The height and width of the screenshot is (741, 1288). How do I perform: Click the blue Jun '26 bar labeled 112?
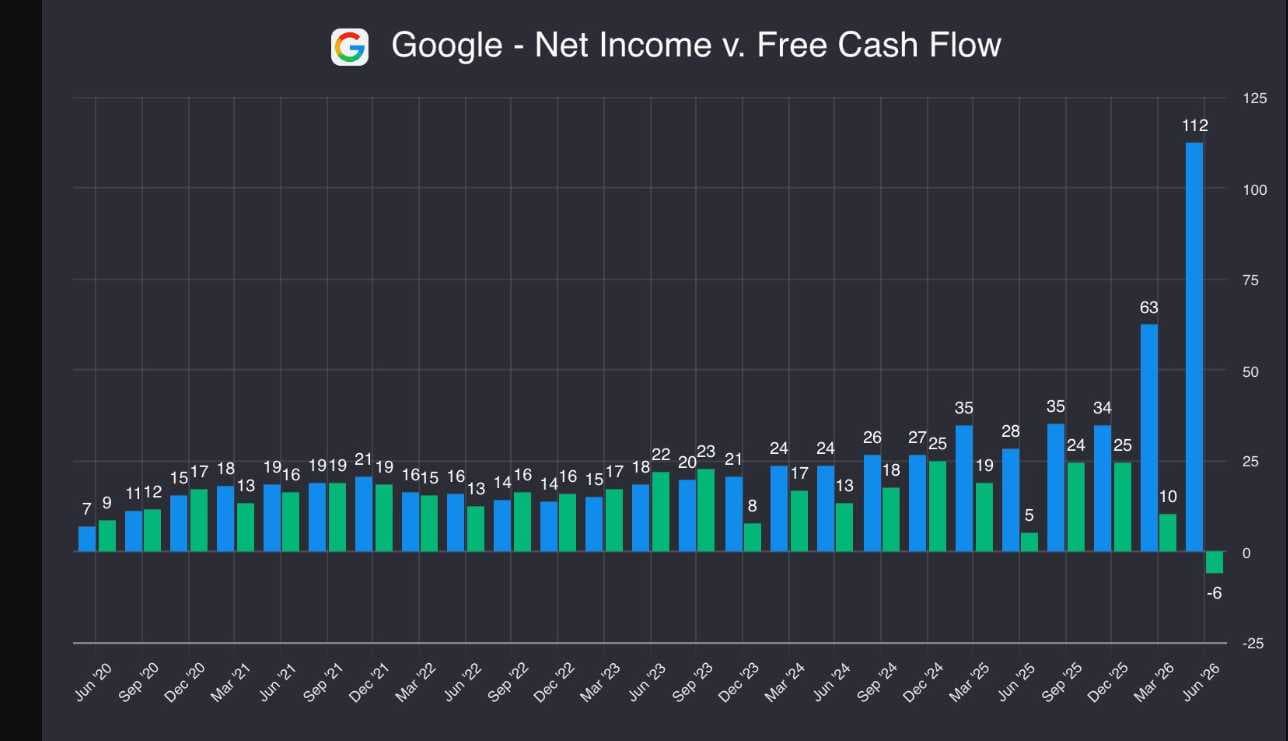coord(1194,347)
